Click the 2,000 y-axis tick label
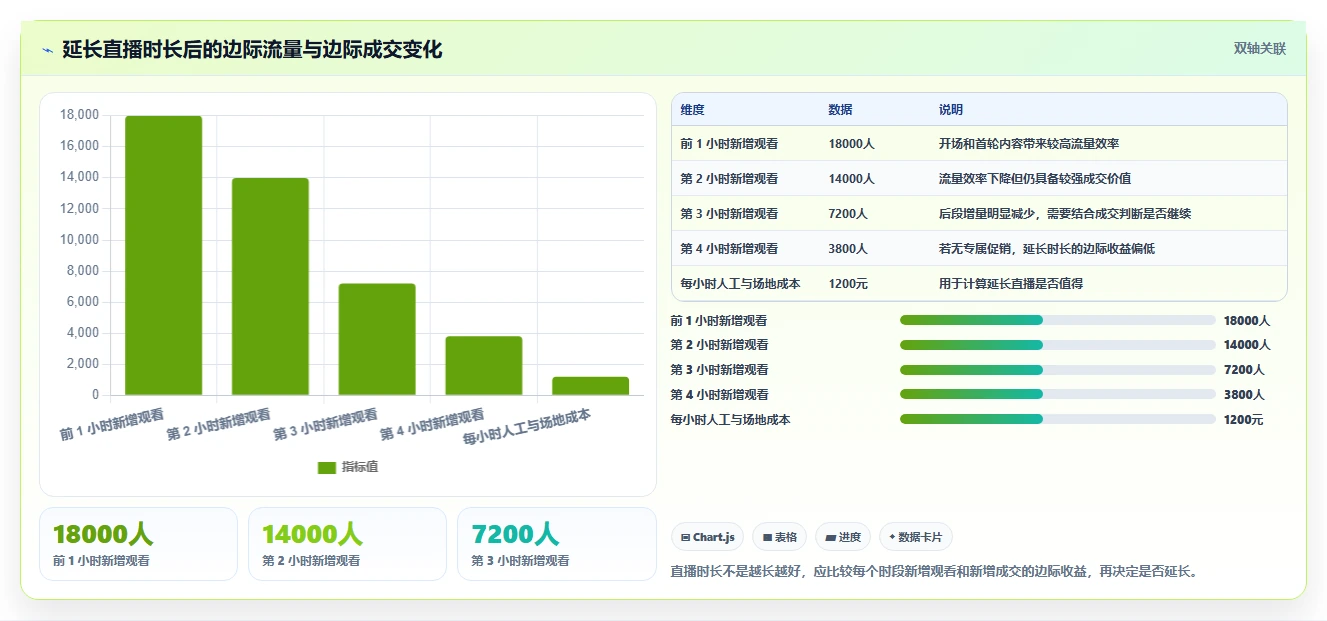Image resolution: width=1327 pixels, height=621 pixels. tap(82, 364)
